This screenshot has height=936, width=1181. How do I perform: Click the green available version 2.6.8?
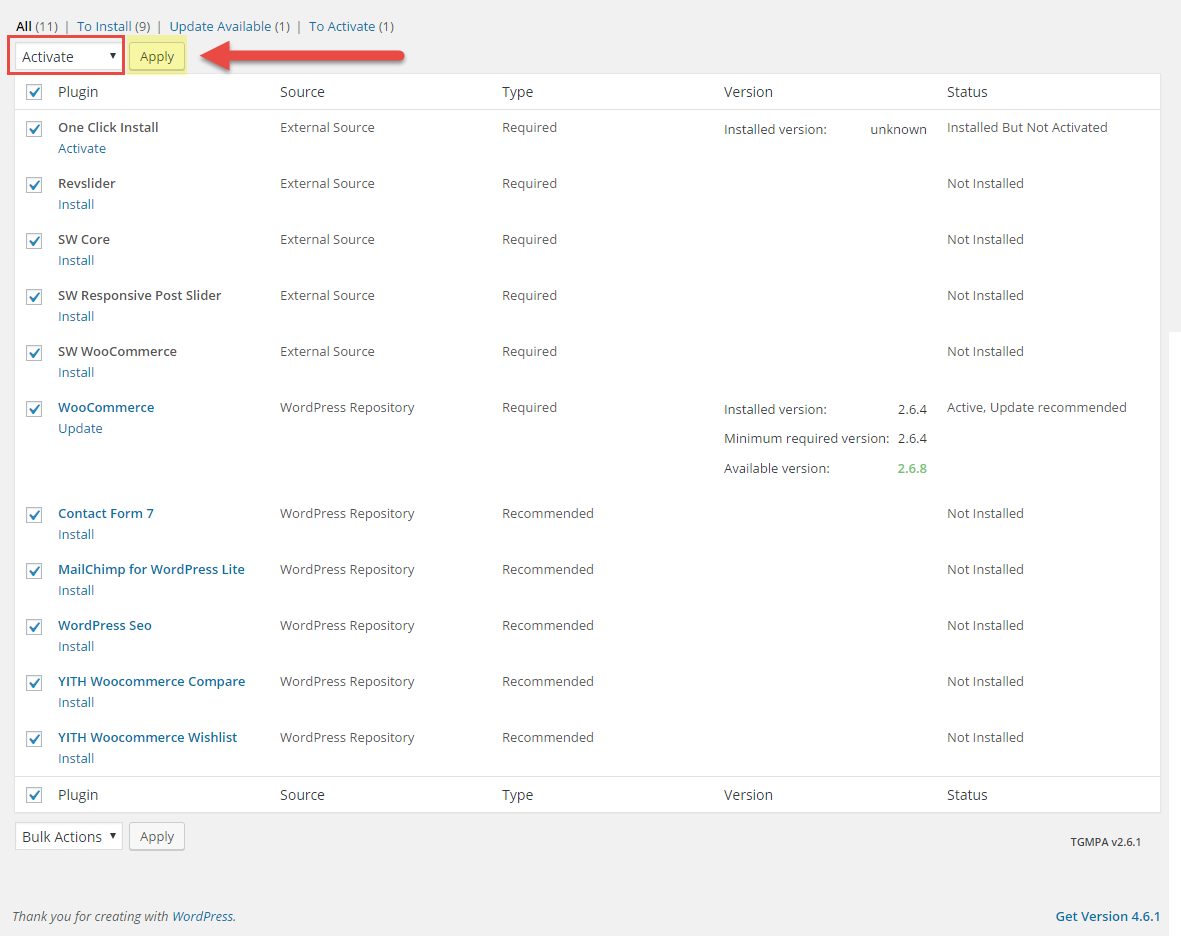point(912,468)
